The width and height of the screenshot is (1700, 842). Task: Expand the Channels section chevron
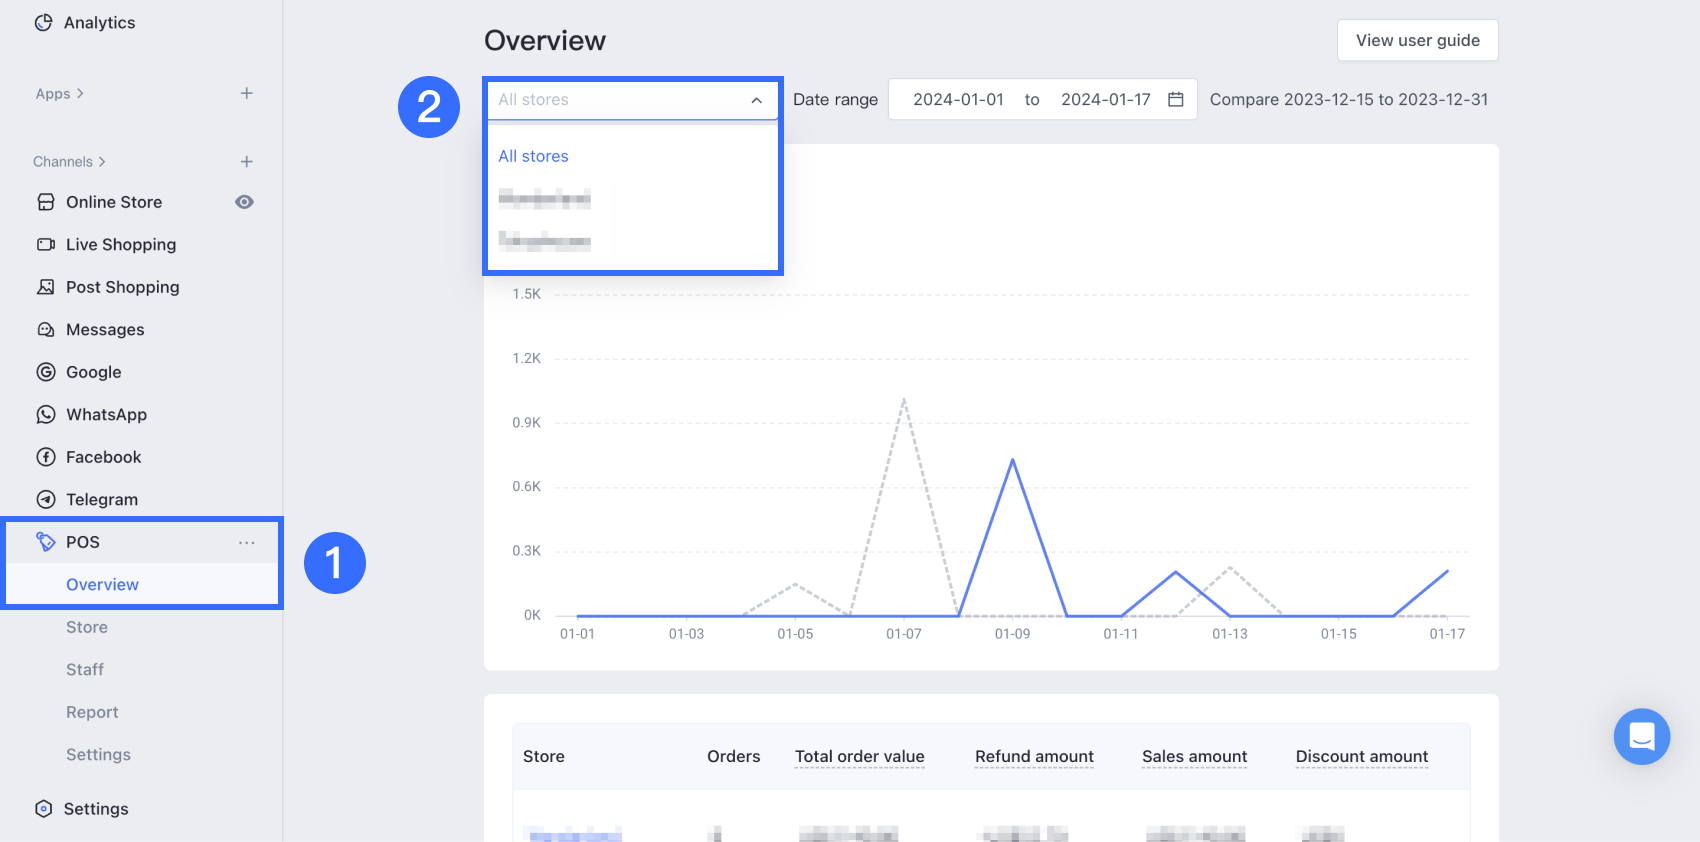(102, 162)
